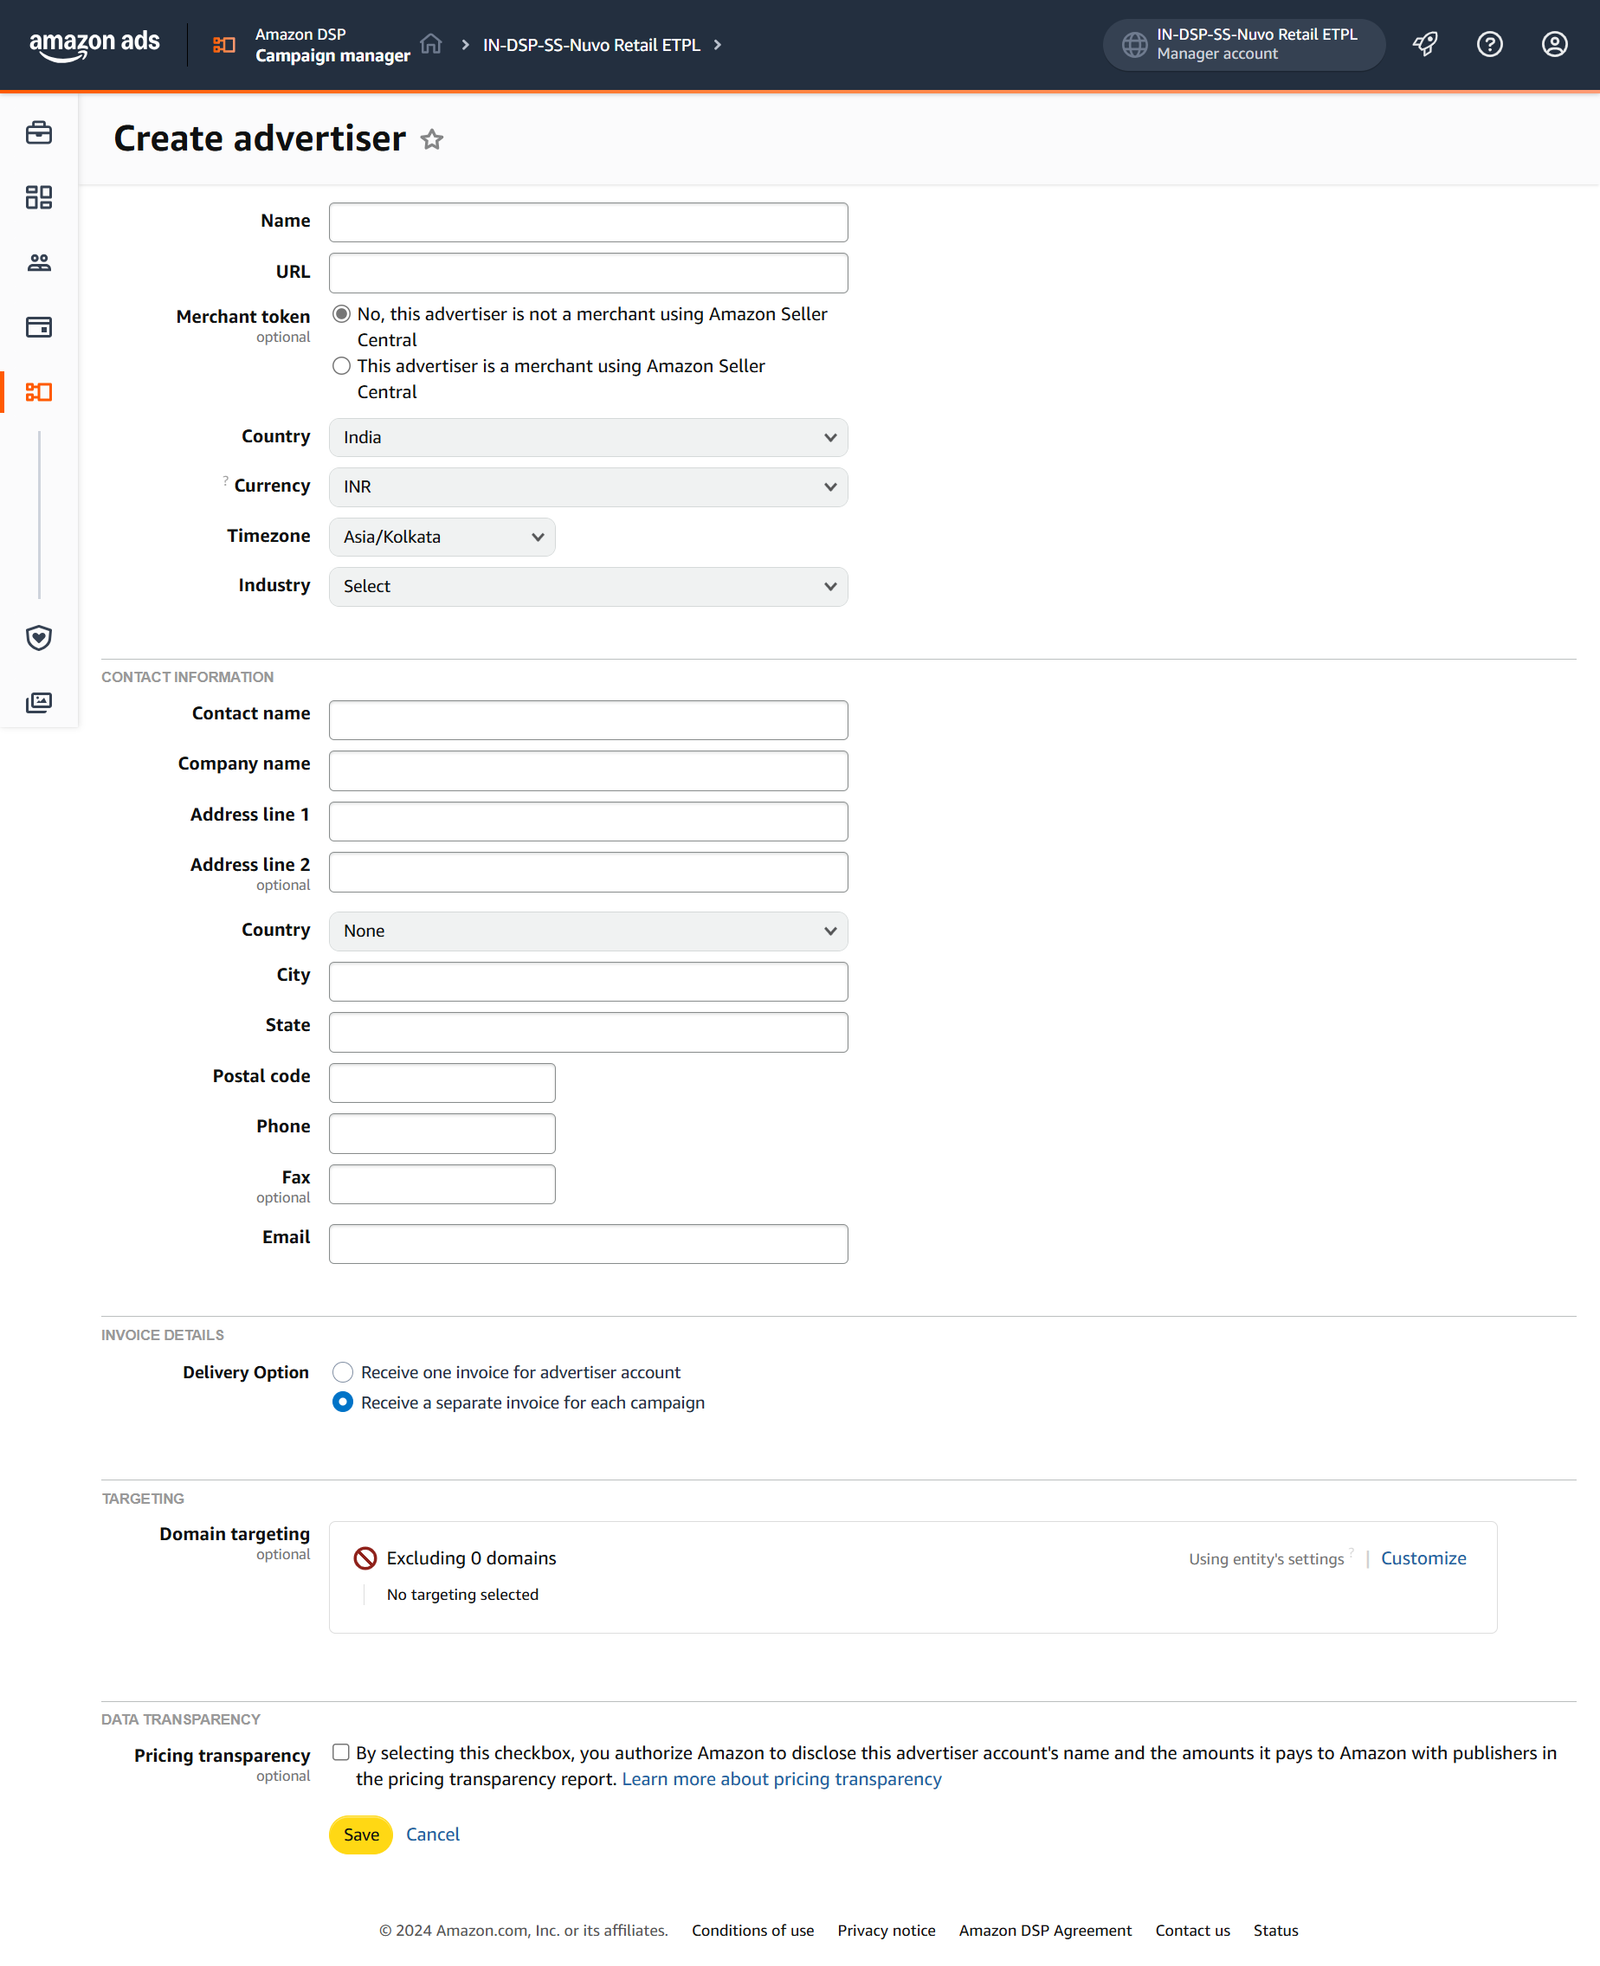The width and height of the screenshot is (1600, 1966).
Task: Select 'This advertiser is a merchant' option
Action: [x=342, y=366]
